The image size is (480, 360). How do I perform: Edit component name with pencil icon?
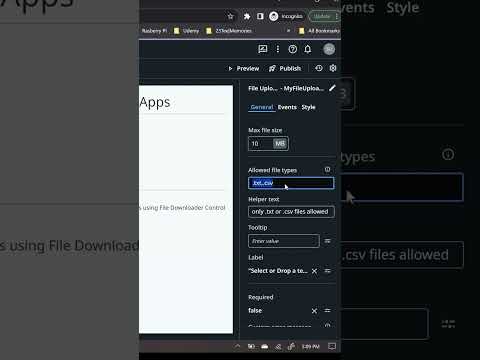tap(332, 88)
